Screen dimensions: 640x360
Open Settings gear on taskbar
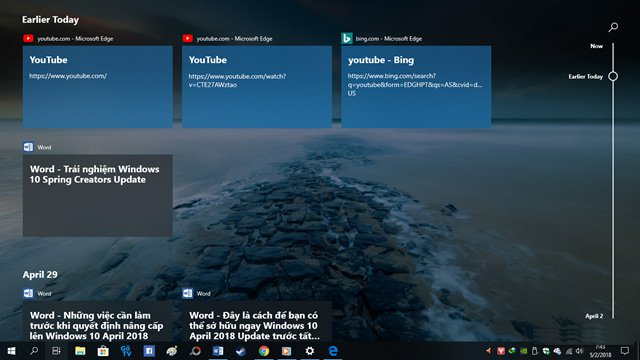click(310, 351)
